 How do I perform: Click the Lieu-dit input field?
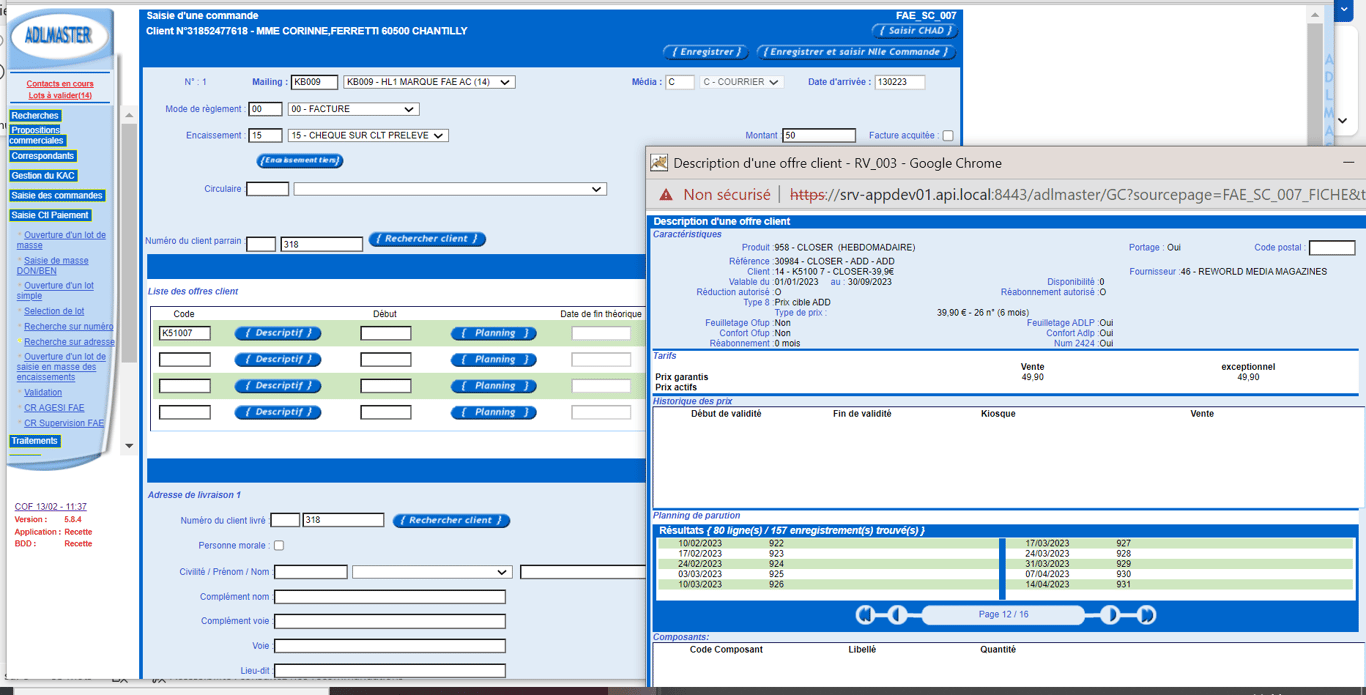[390, 671]
